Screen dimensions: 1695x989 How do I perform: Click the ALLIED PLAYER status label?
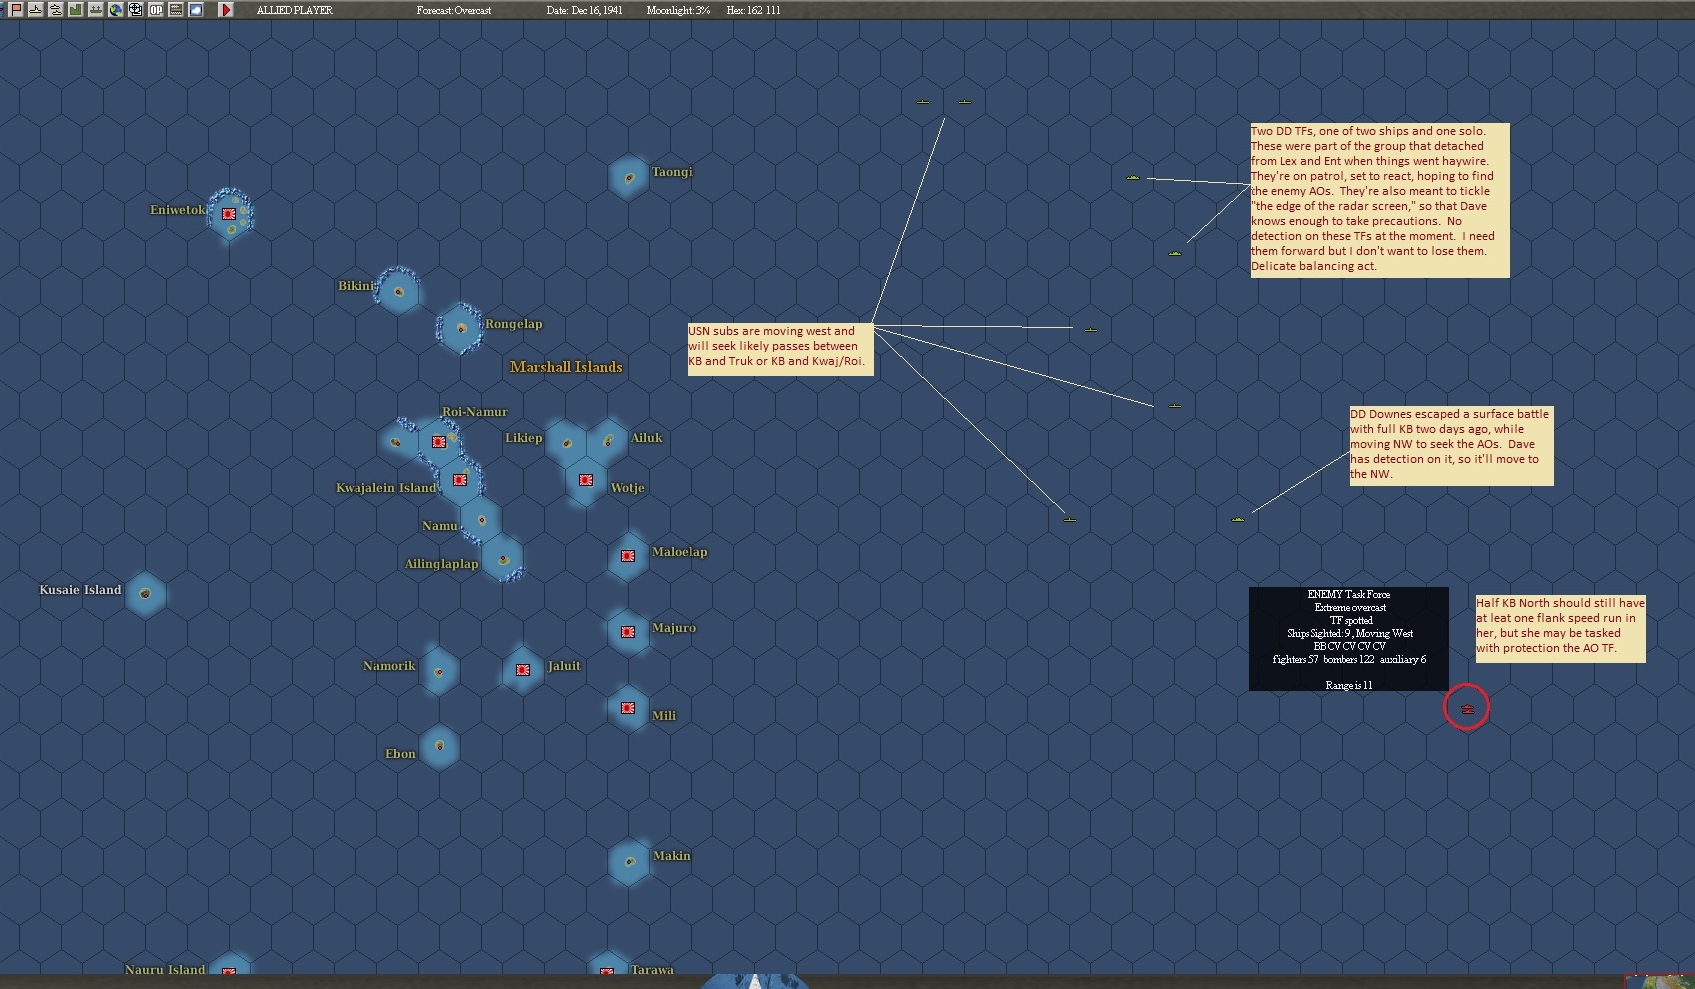tap(295, 10)
